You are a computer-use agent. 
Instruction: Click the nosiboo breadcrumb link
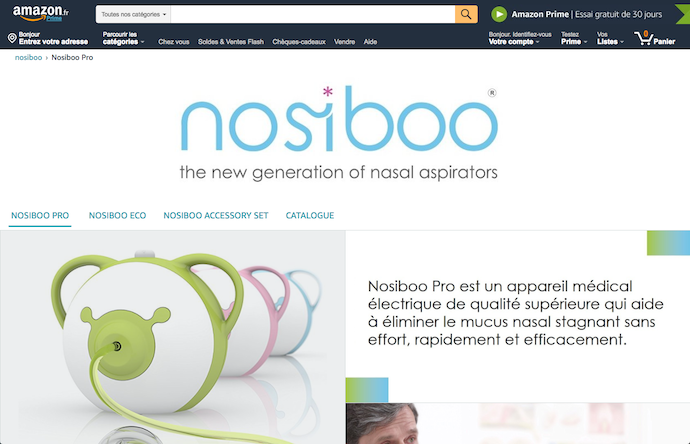(29, 57)
